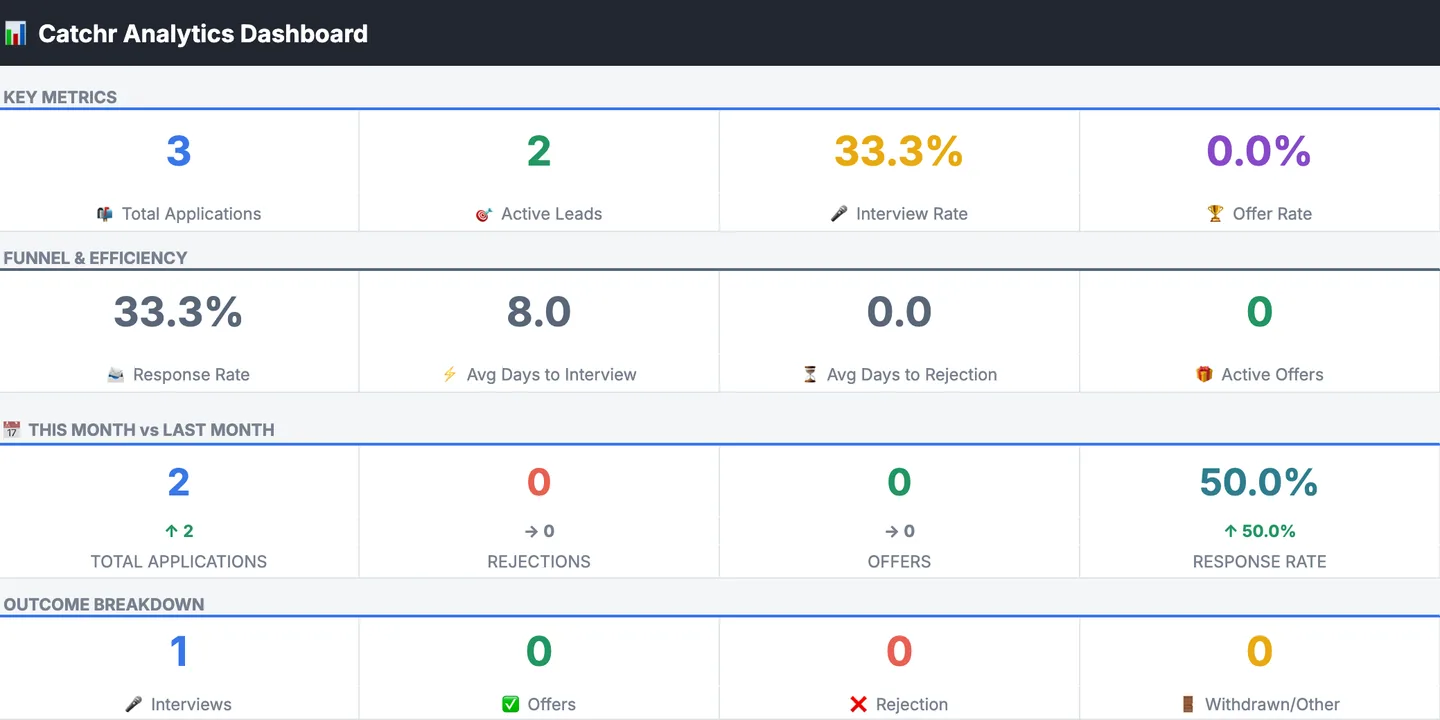Click the yellow 0 Withdrawn/Other count

(1259, 652)
